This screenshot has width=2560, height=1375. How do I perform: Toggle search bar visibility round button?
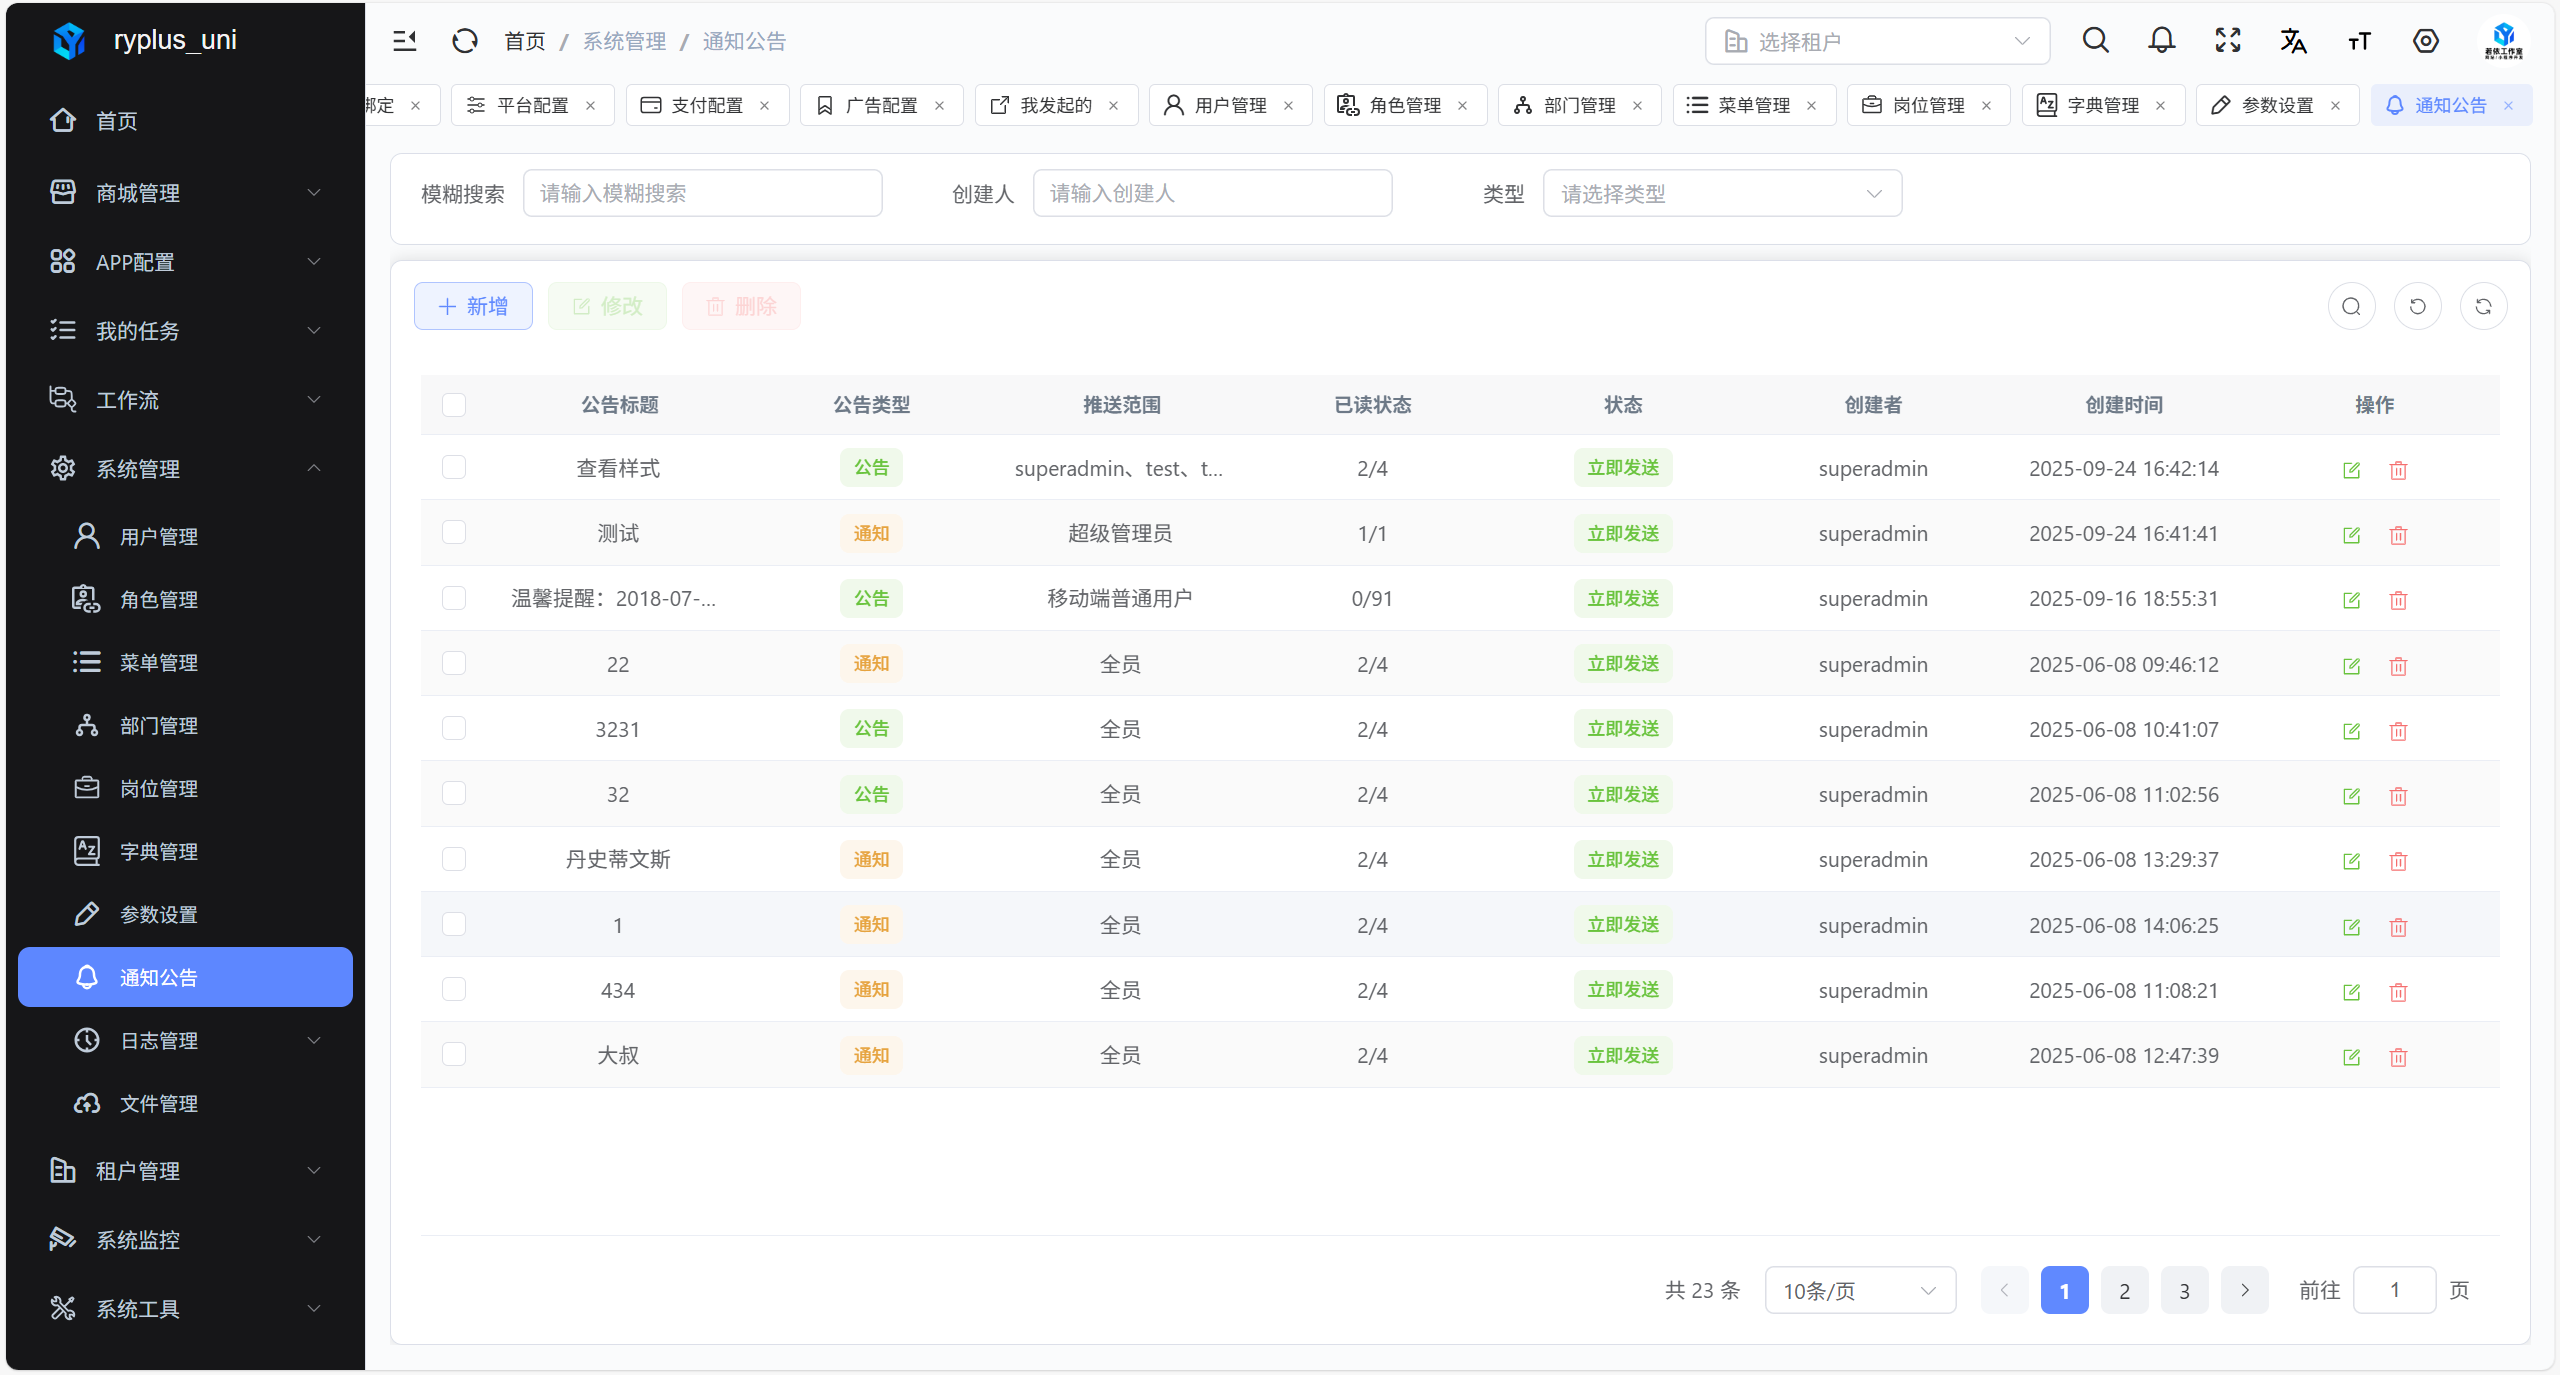point(2351,307)
